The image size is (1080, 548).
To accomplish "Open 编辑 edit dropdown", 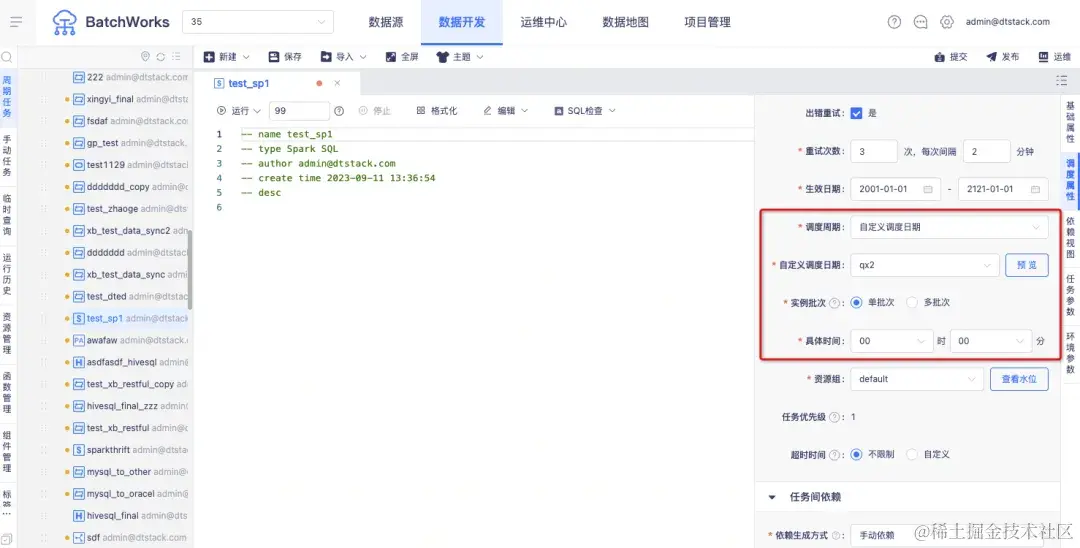I will click(x=506, y=111).
